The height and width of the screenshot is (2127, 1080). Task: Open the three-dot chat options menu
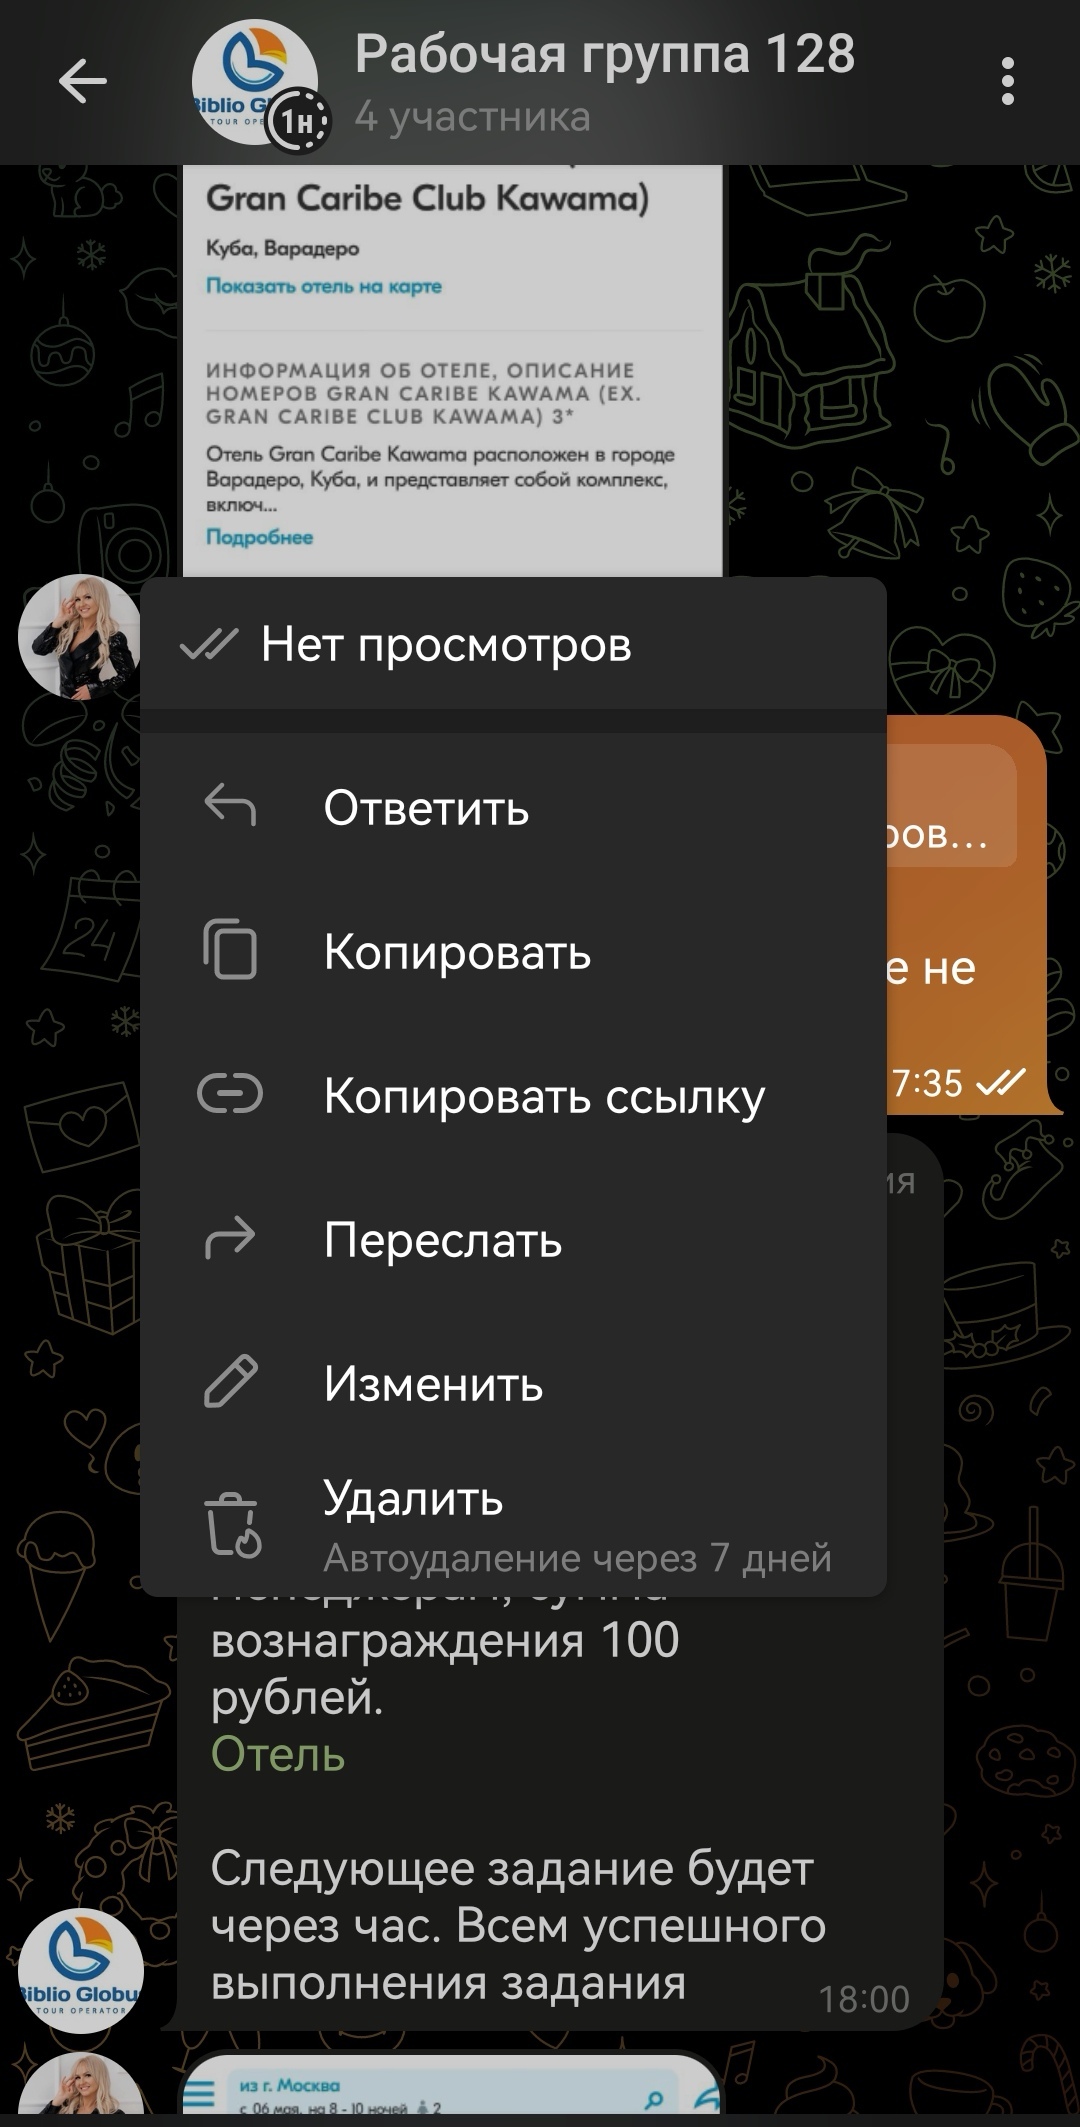point(1007,81)
